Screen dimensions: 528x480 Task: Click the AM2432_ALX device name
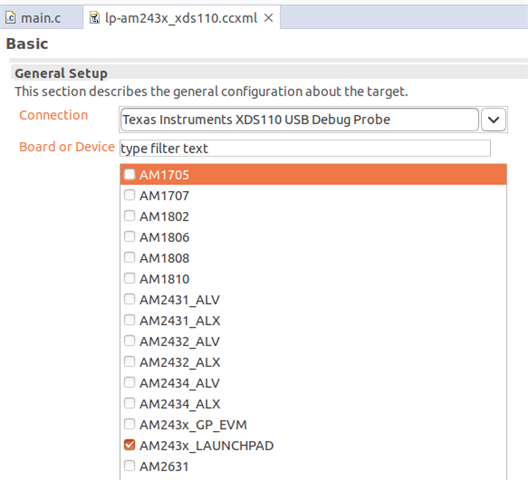coord(179,363)
